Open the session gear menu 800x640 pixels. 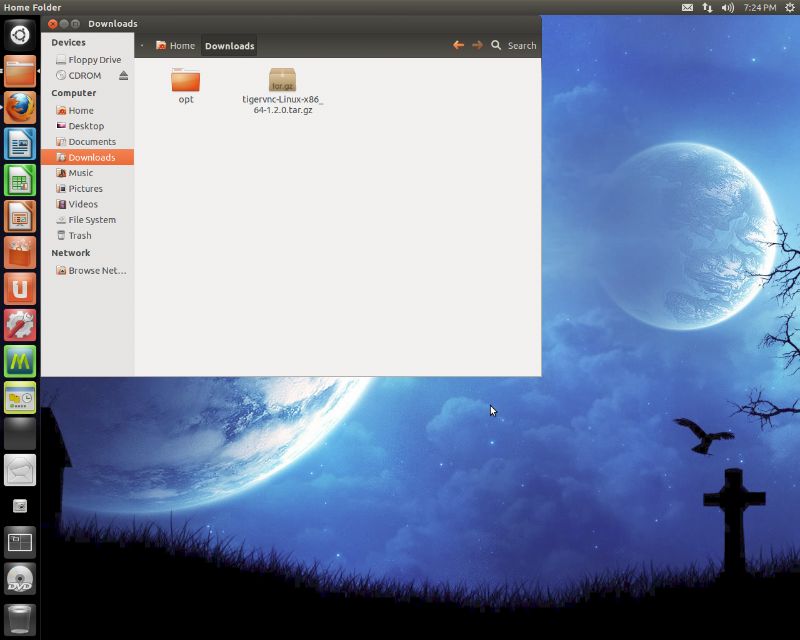point(789,7)
